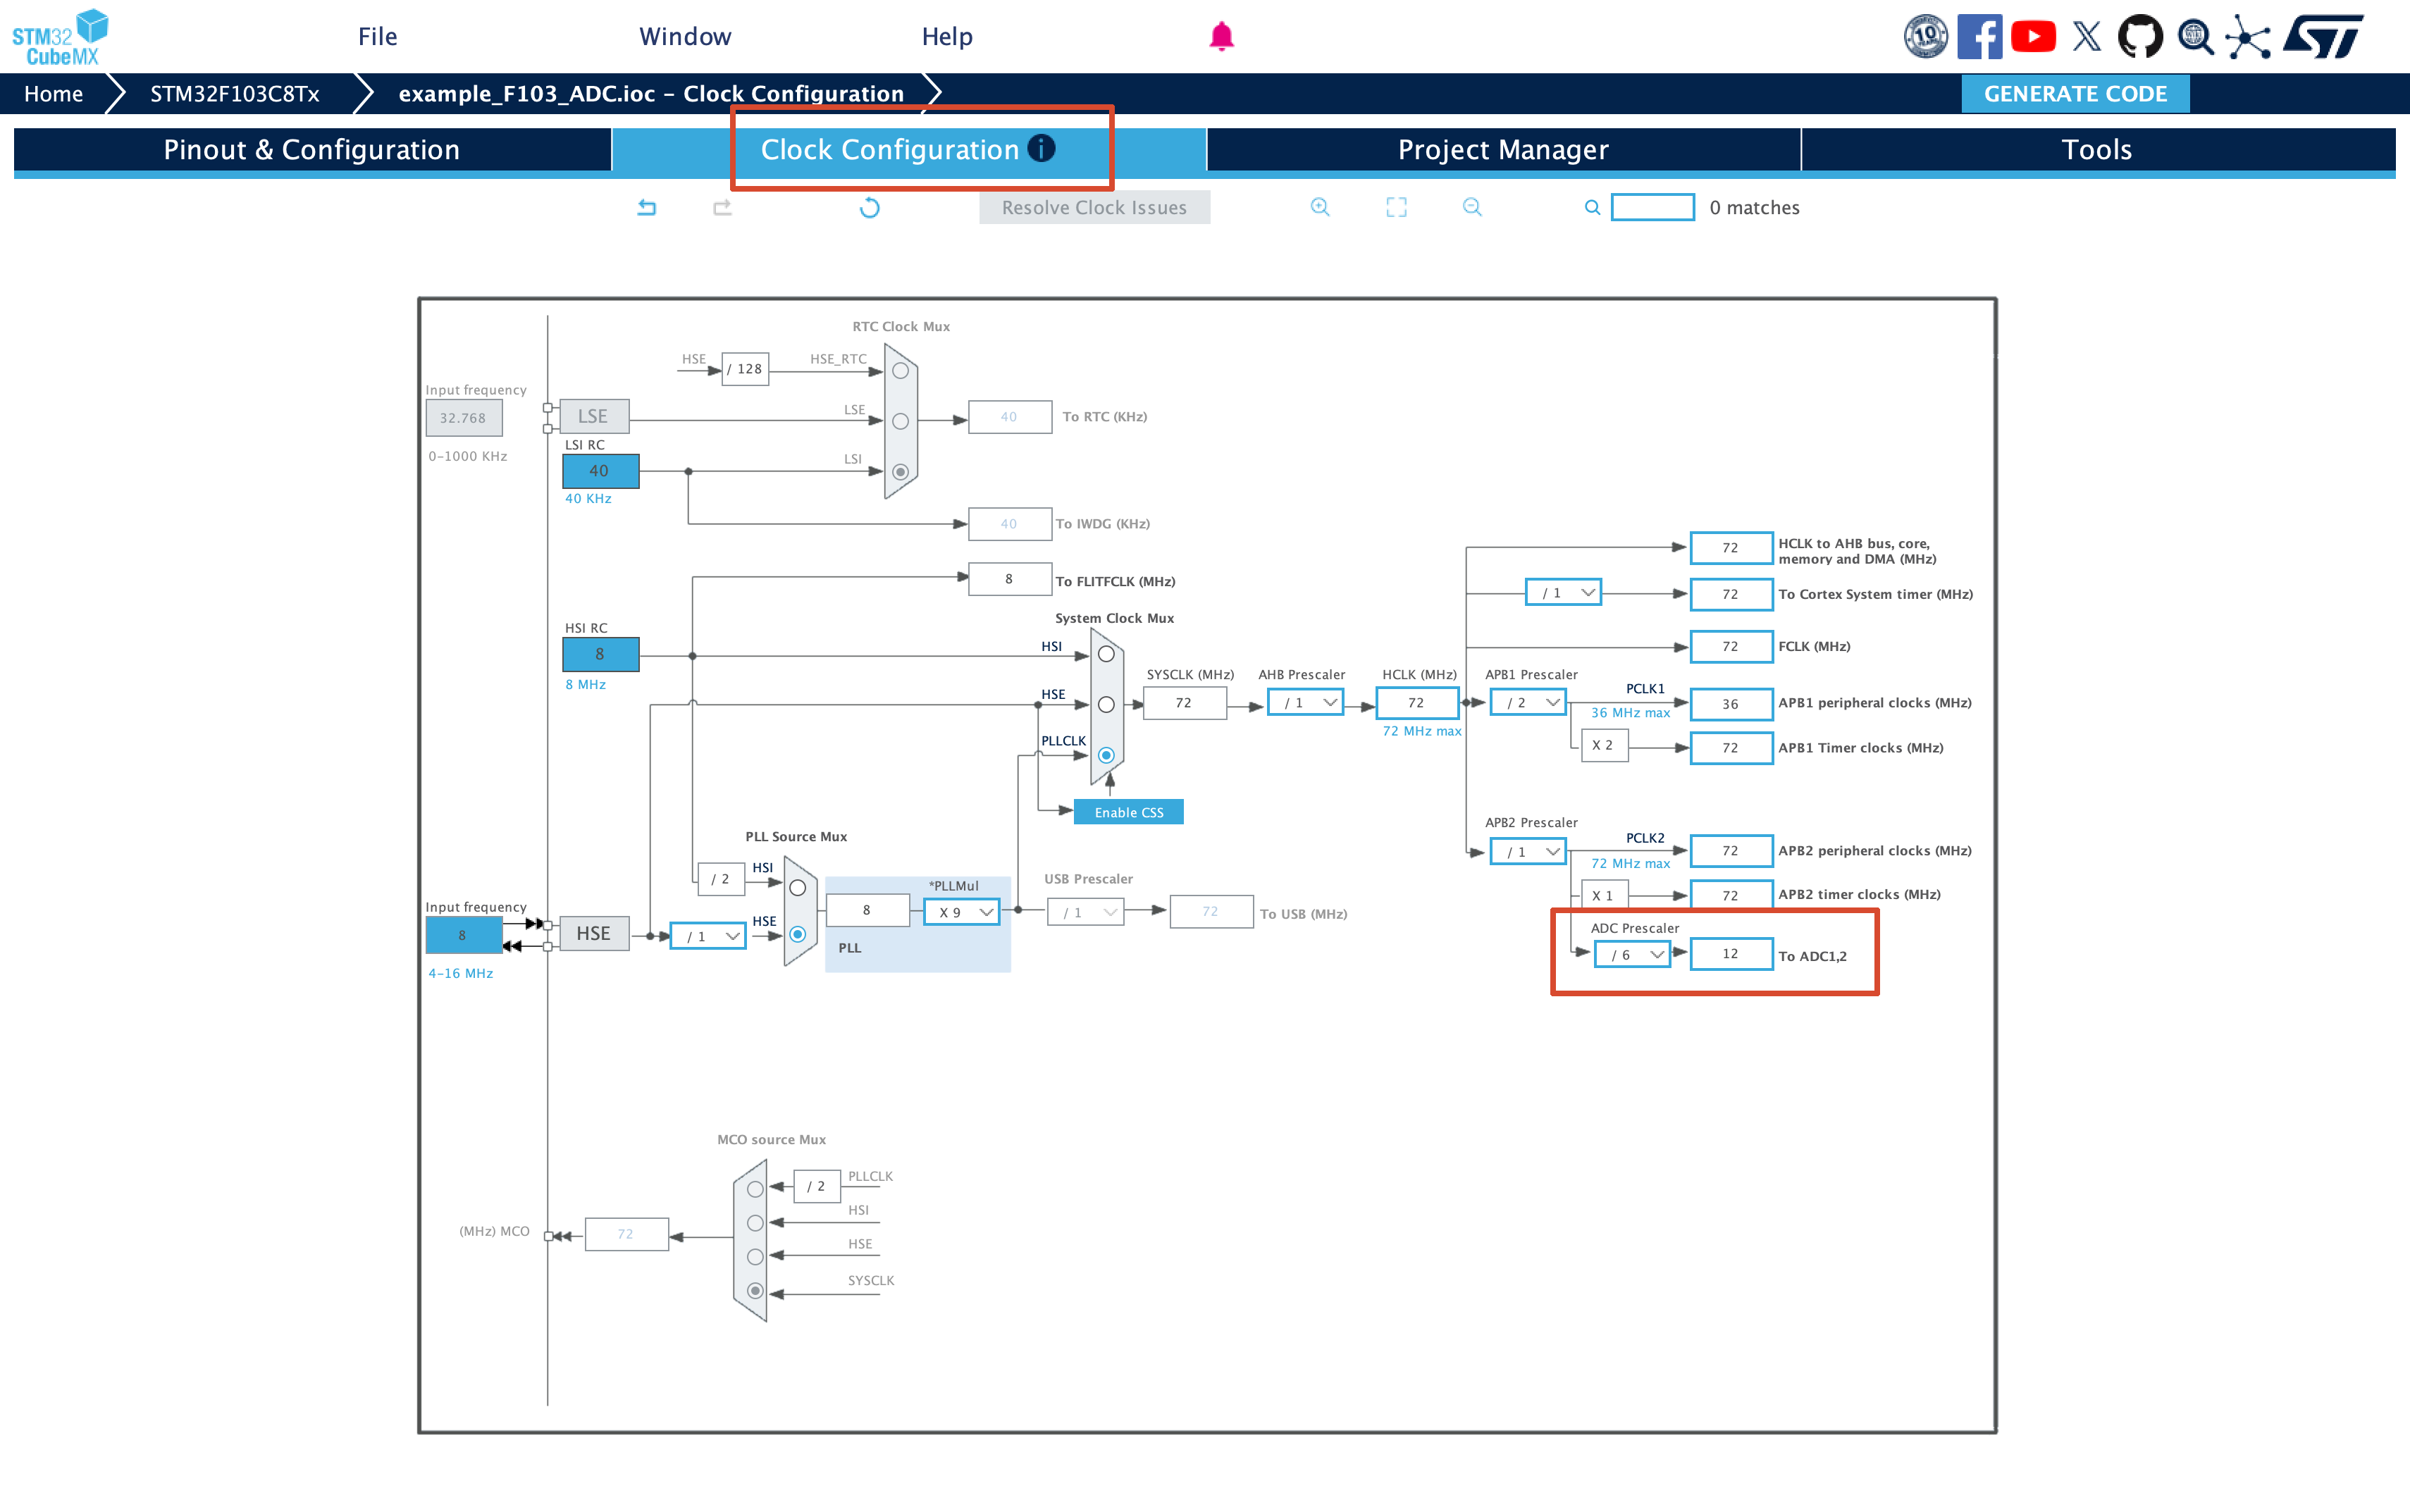The height and width of the screenshot is (1512, 2410).
Task: Select HSE in MCO source Mux
Action: (755, 1257)
